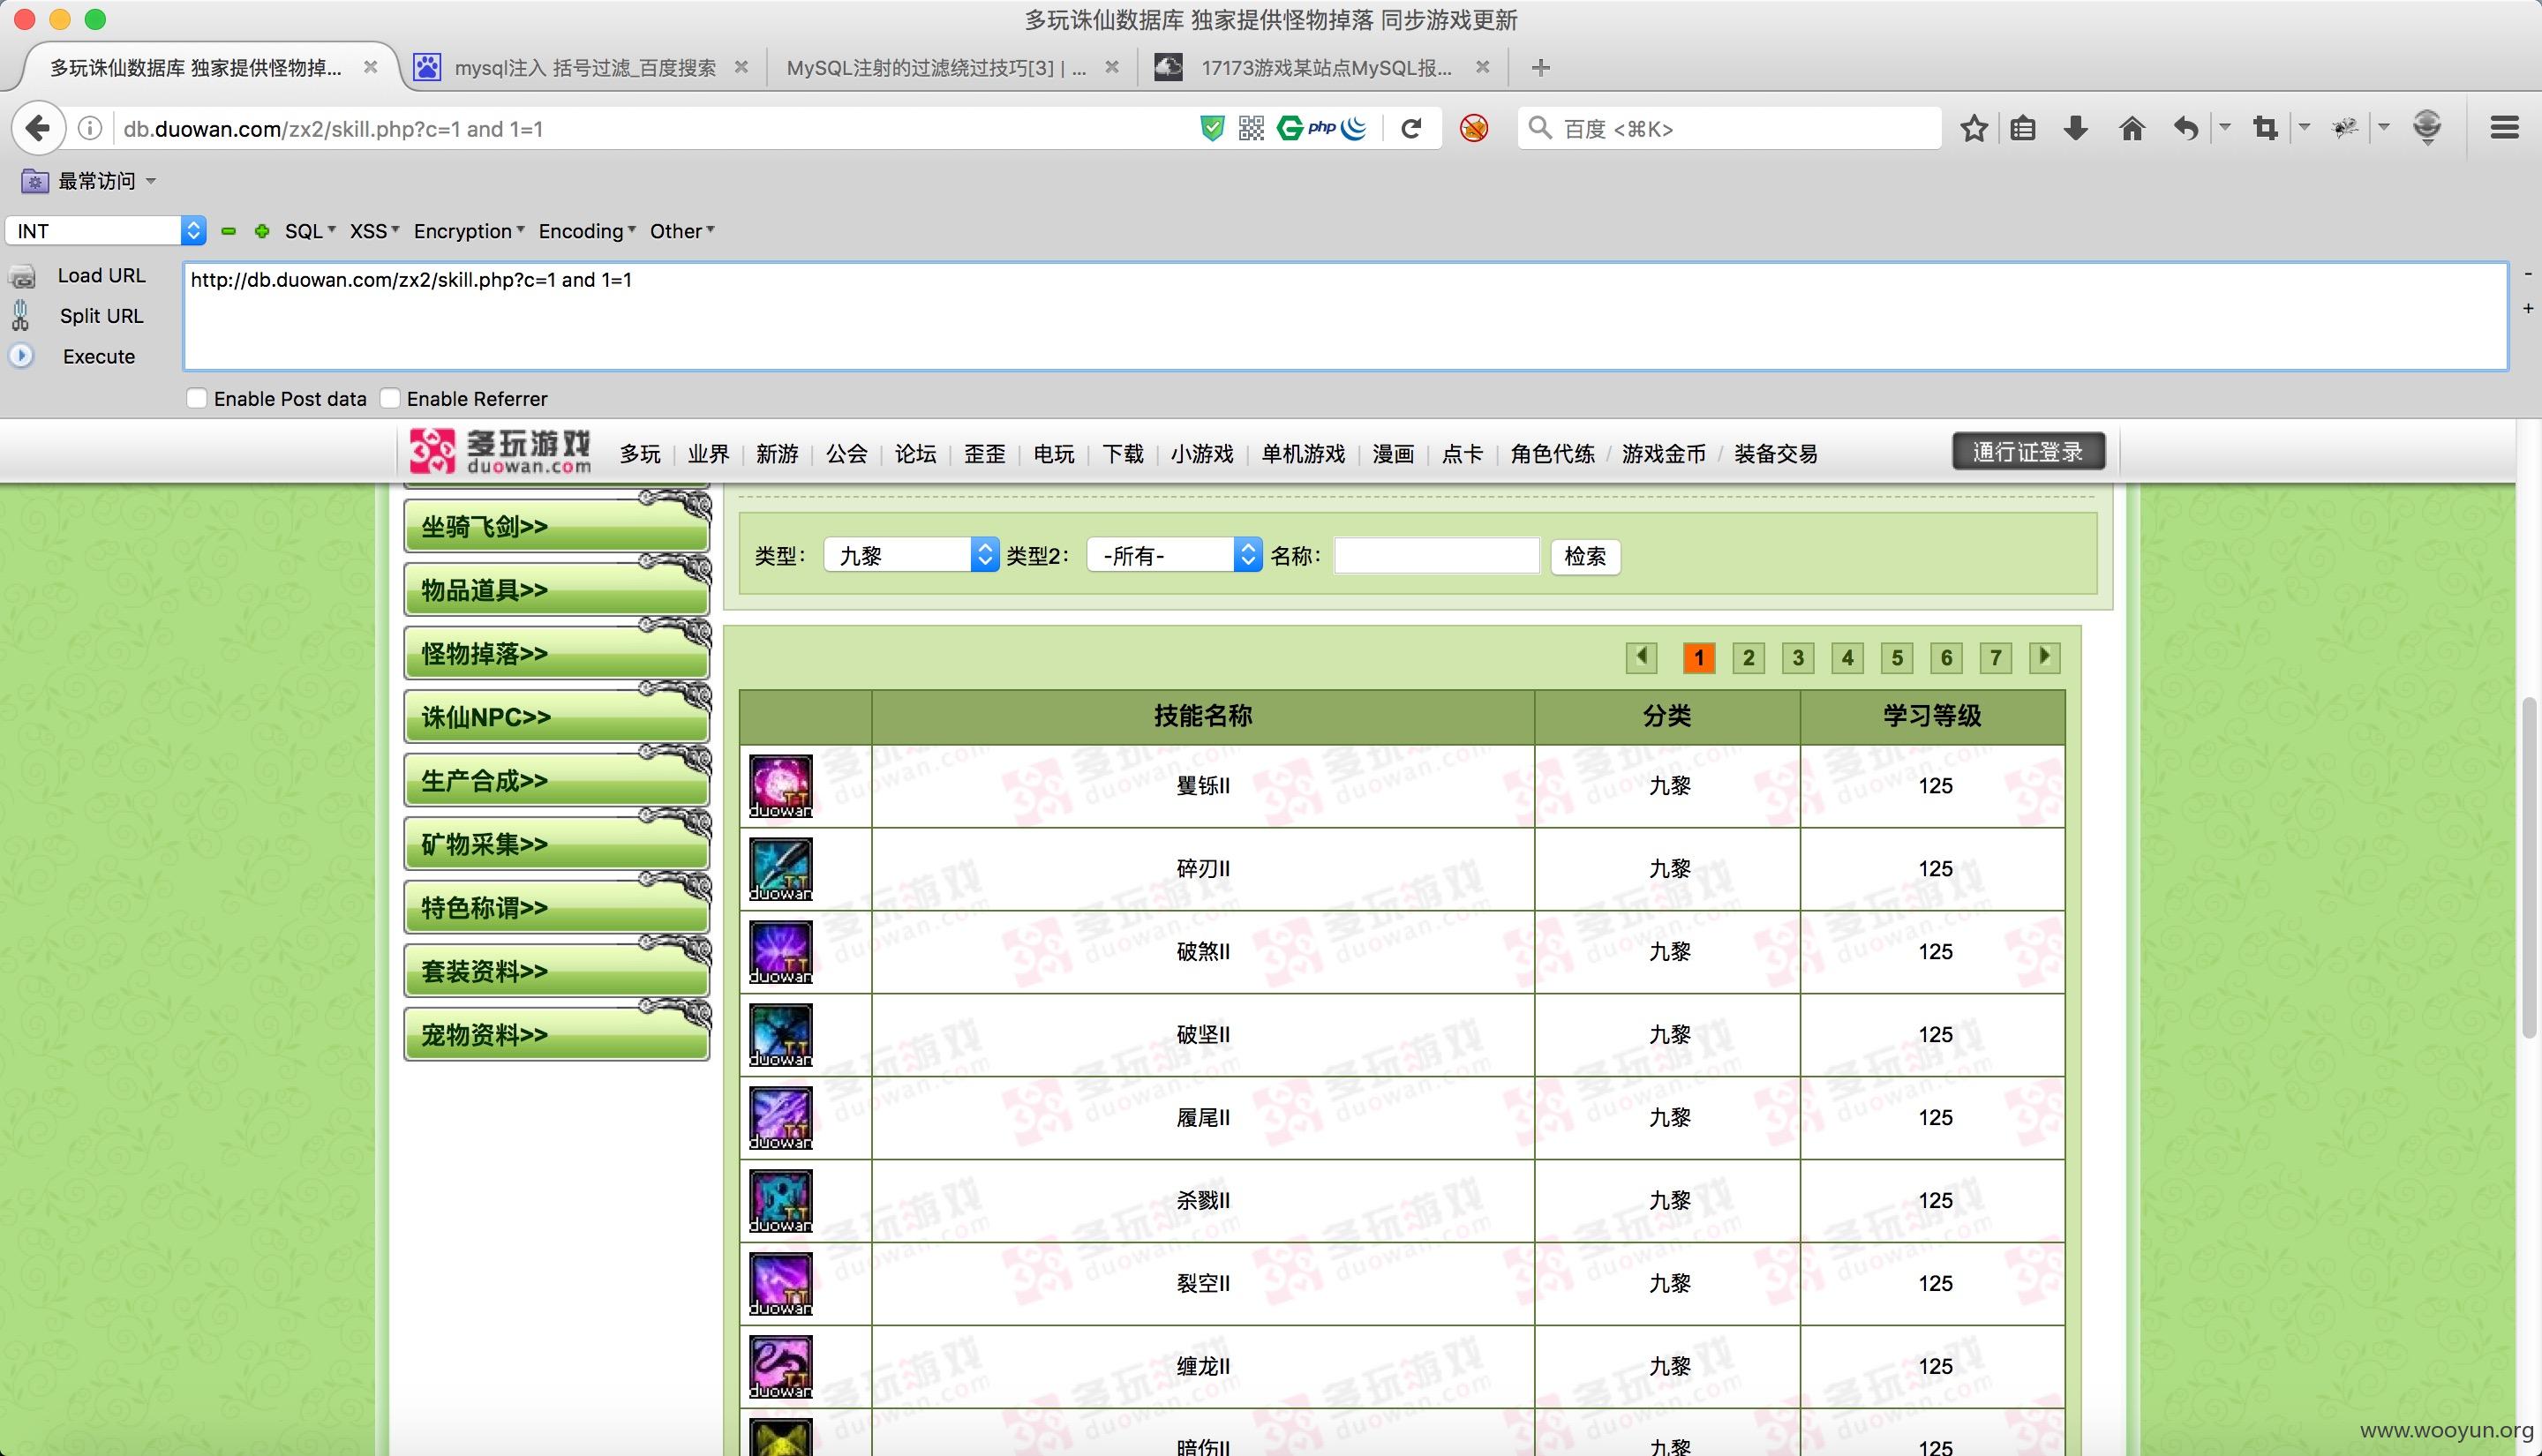
Task: Expand the 最常访问 bookmarks folder
Action: pos(90,181)
